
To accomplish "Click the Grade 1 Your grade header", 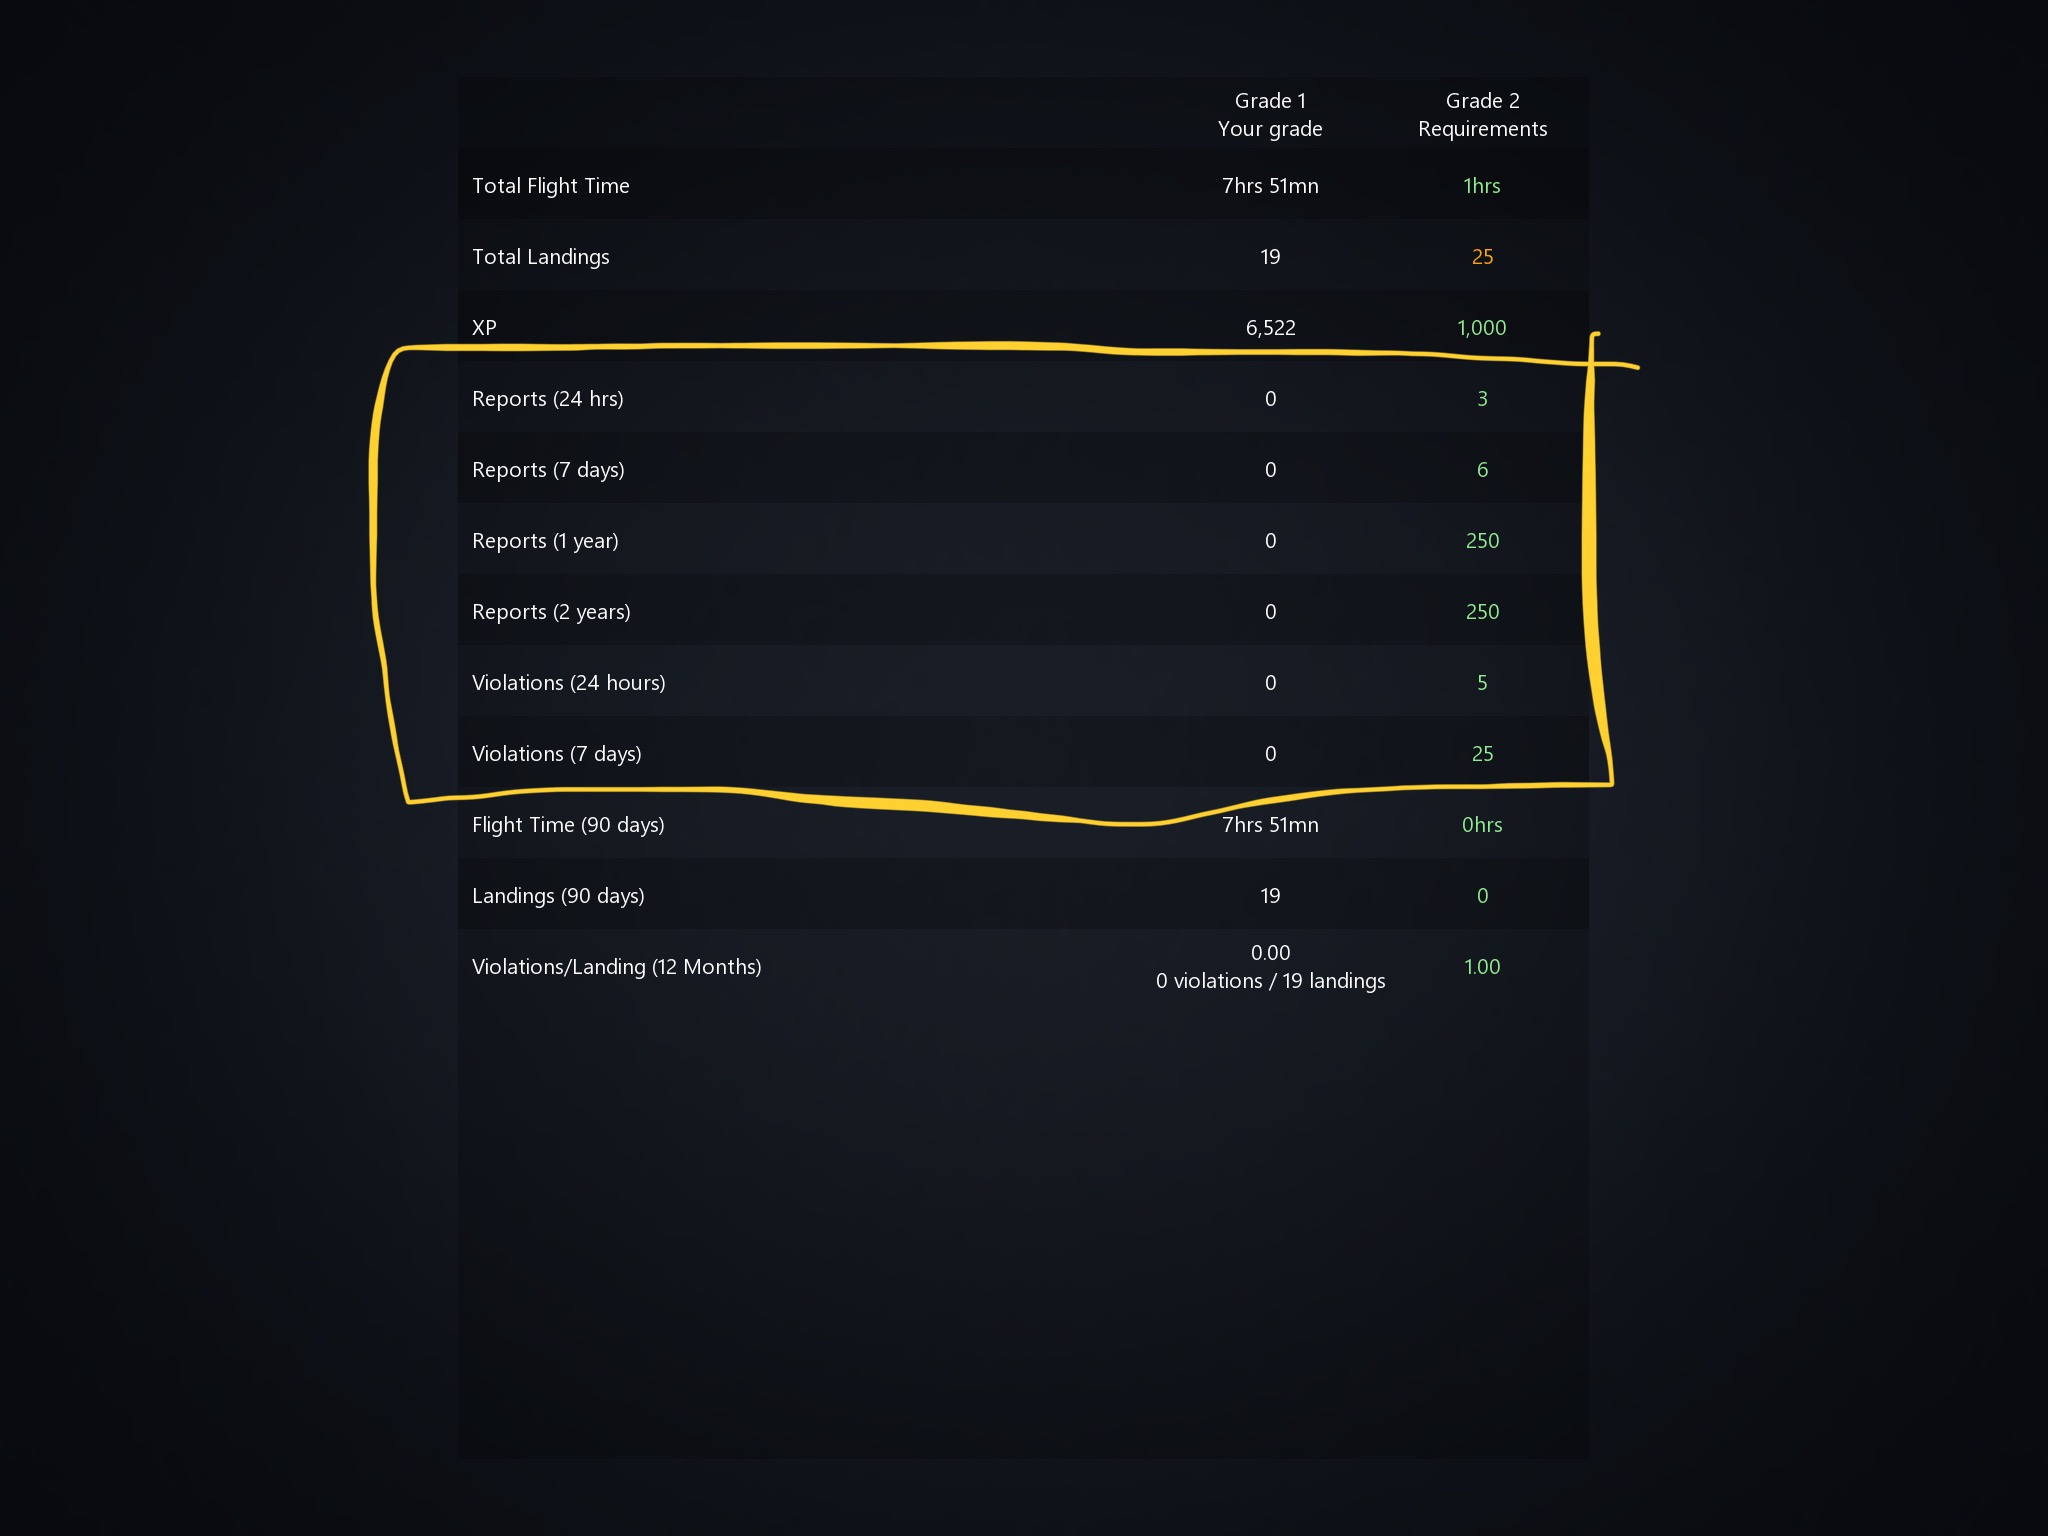I will coord(1270,114).
